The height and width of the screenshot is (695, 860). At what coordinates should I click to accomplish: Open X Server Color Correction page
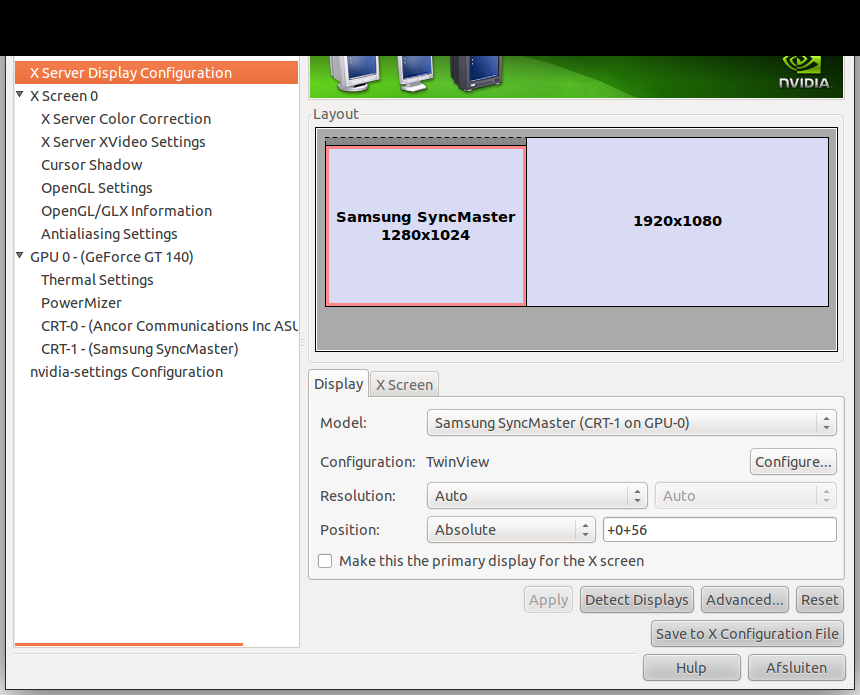point(126,119)
